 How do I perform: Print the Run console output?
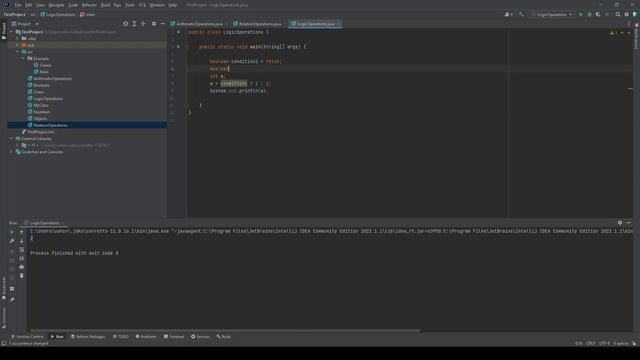click(x=22, y=267)
